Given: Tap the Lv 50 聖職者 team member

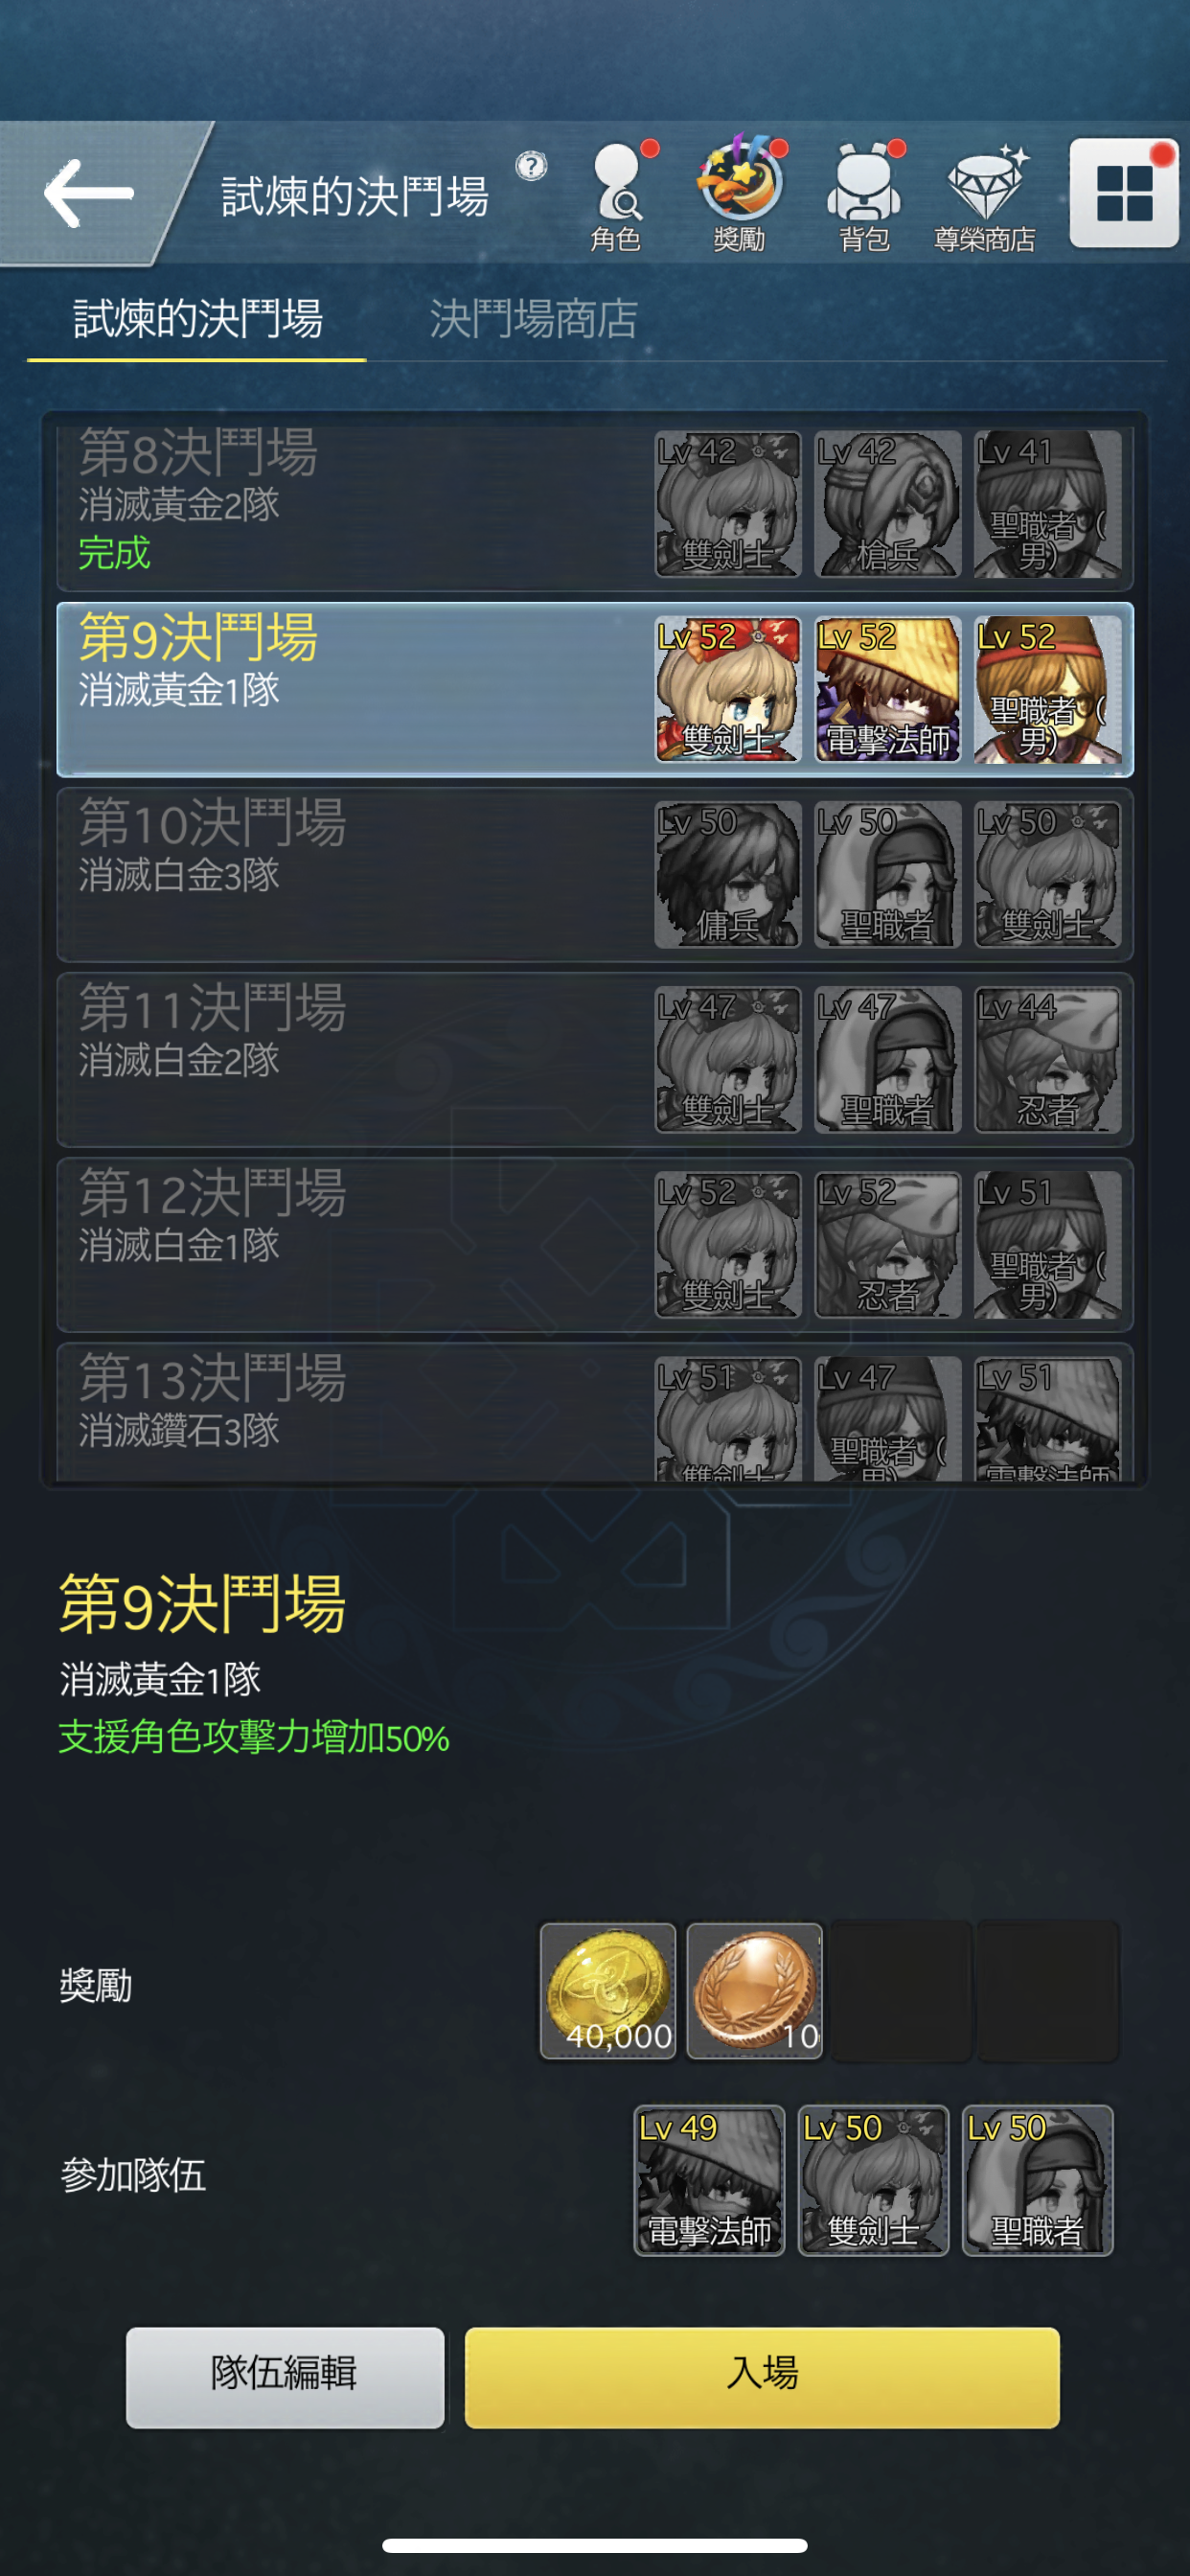Looking at the screenshot, I should pyautogui.click(x=1037, y=2180).
